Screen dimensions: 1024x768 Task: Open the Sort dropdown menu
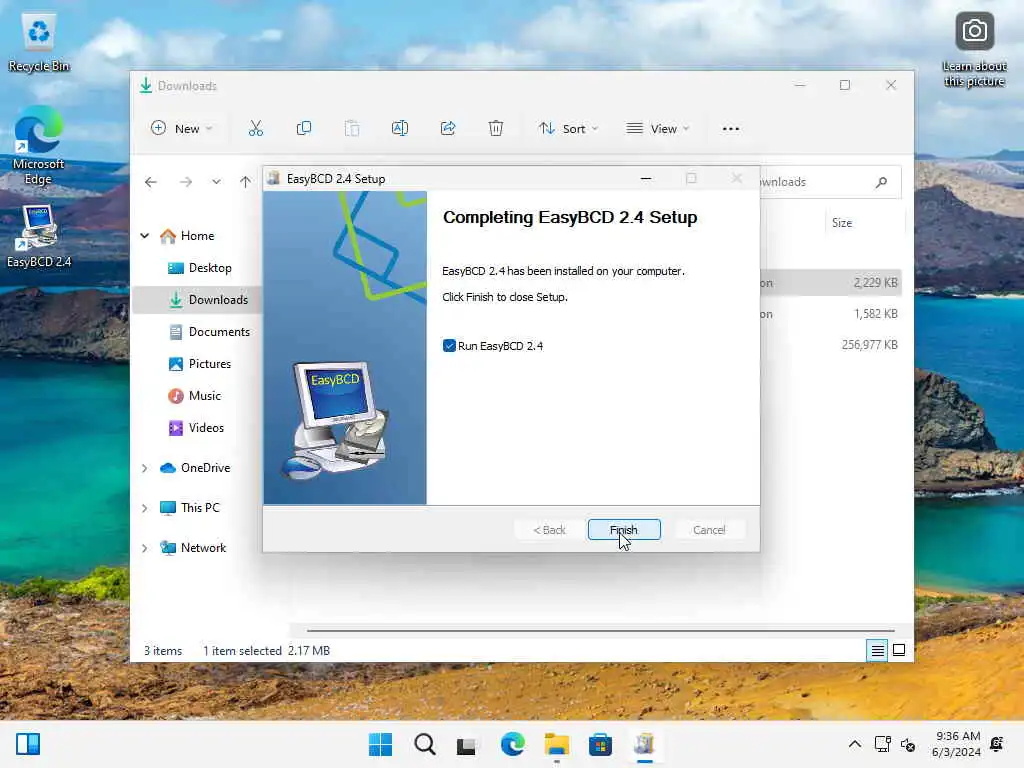(x=568, y=129)
